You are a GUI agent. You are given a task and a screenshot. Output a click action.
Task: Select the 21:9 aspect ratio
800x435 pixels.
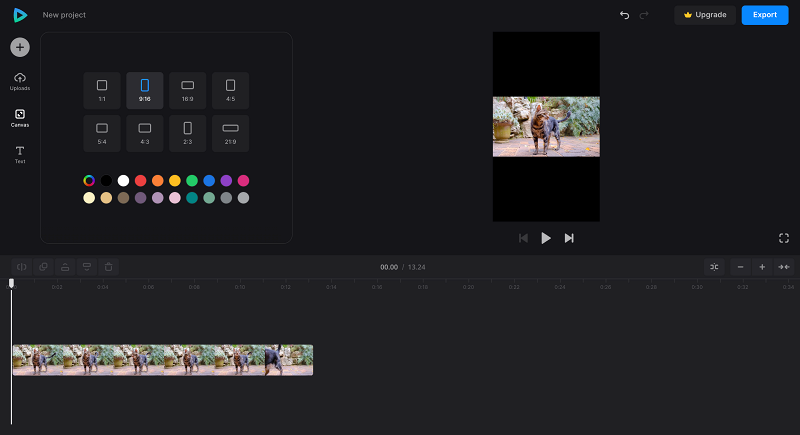click(231, 133)
